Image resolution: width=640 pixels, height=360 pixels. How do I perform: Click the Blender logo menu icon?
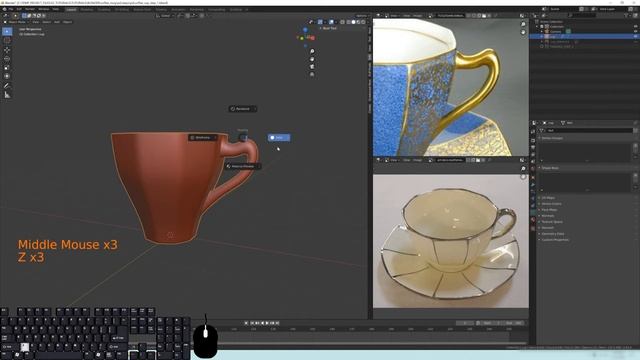4,9
